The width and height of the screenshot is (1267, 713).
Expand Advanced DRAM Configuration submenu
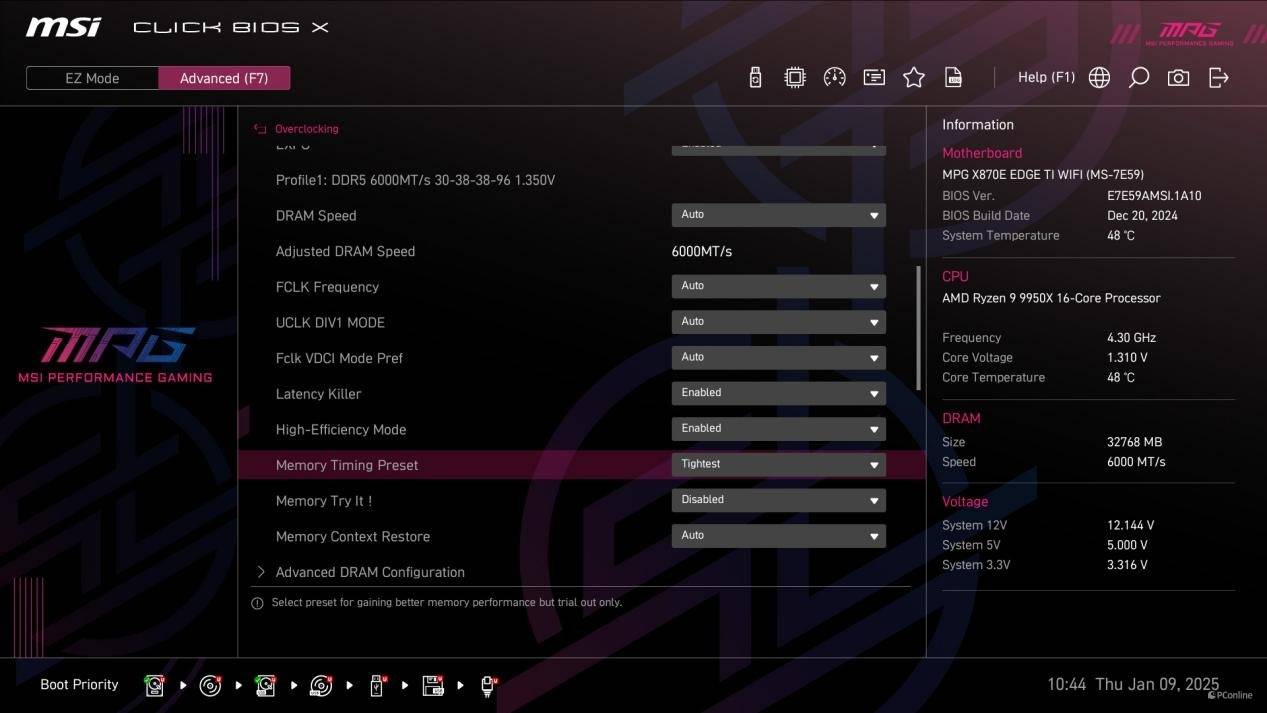[369, 572]
